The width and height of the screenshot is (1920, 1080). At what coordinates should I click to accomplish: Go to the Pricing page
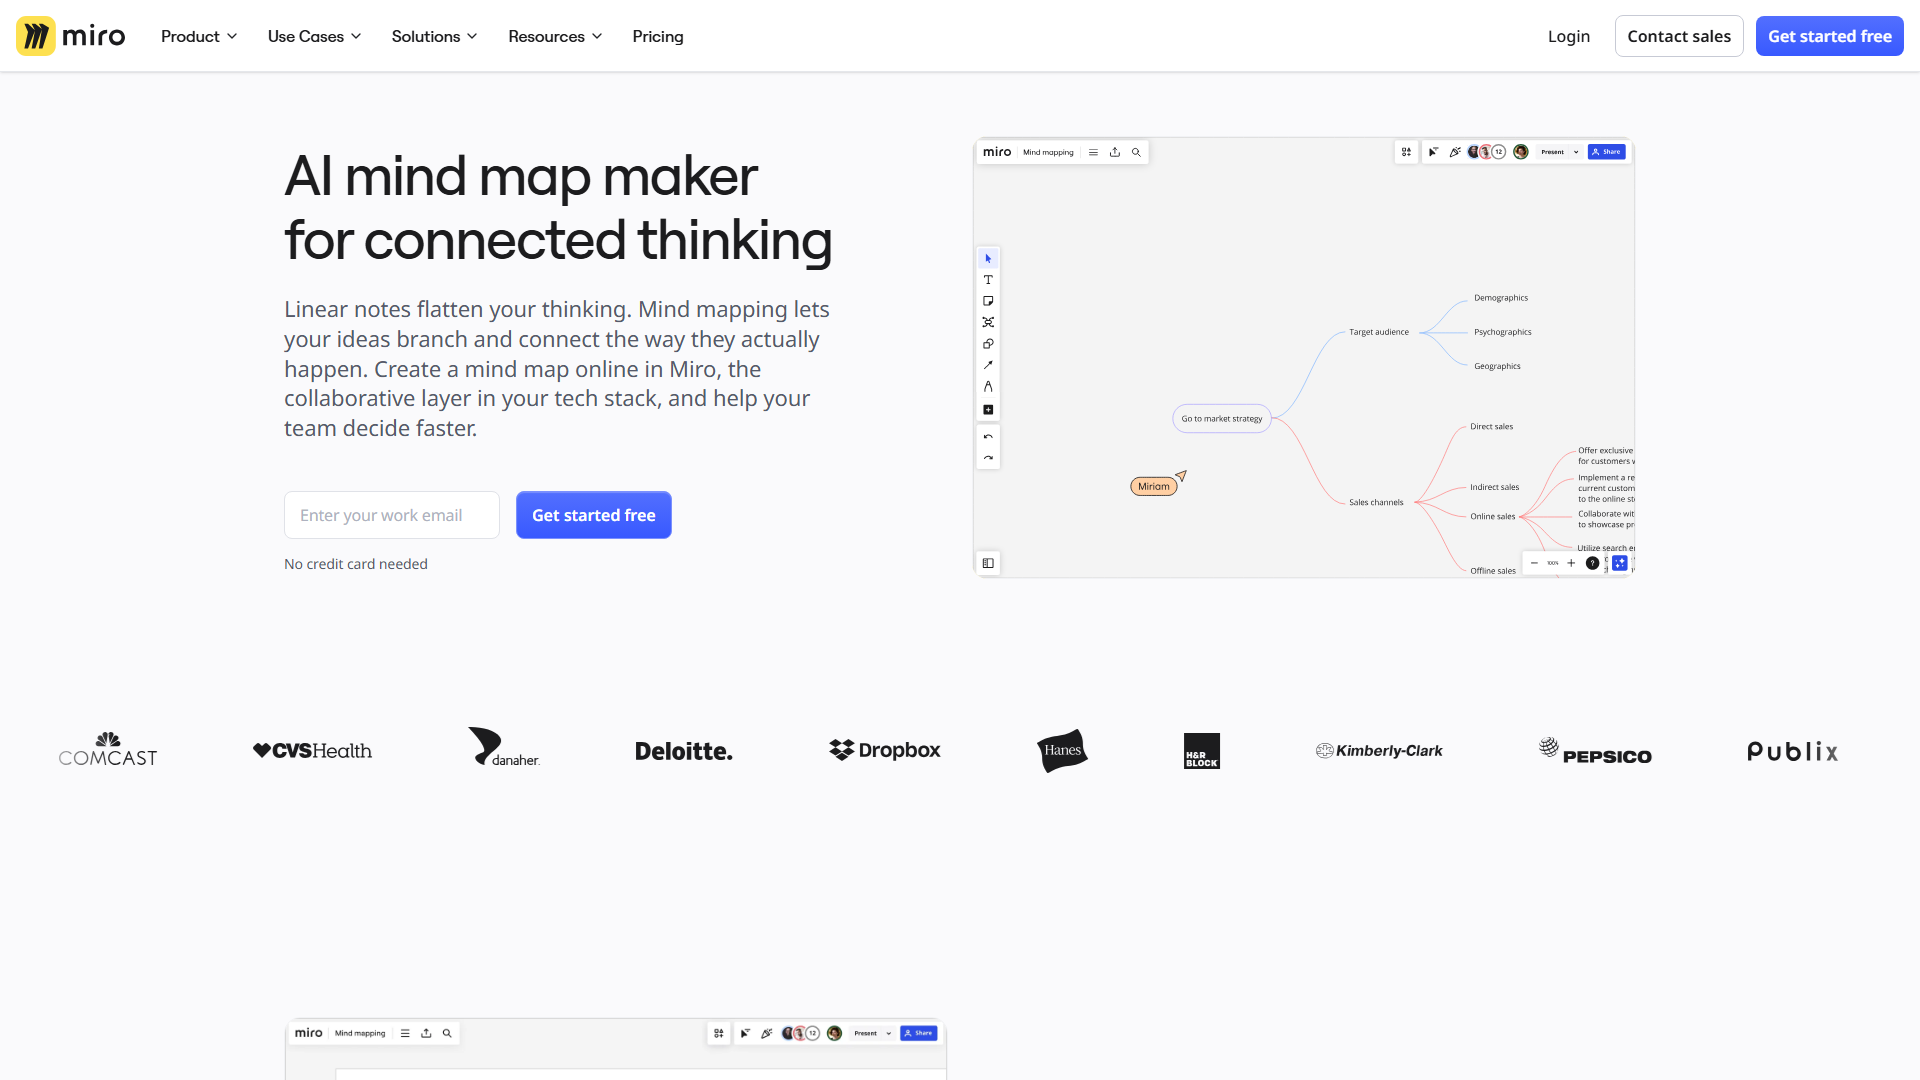tap(658, 36)
